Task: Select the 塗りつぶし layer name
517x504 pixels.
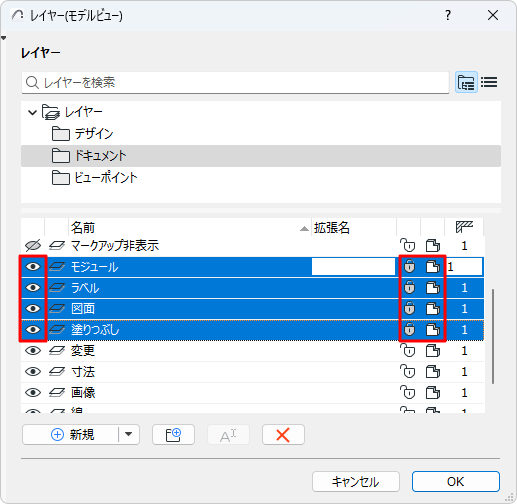Action: click(x=95, y=330)
